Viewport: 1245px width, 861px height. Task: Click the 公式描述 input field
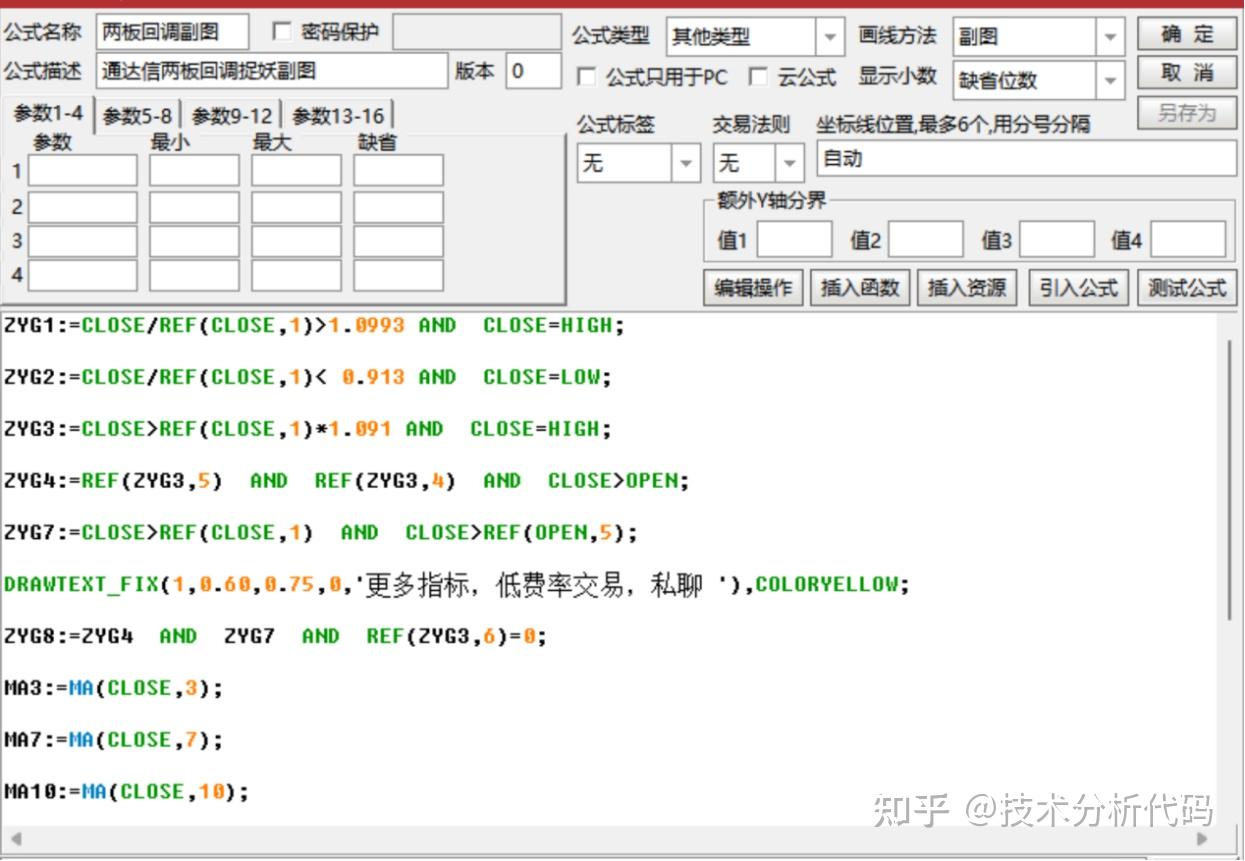coord(272,71)
